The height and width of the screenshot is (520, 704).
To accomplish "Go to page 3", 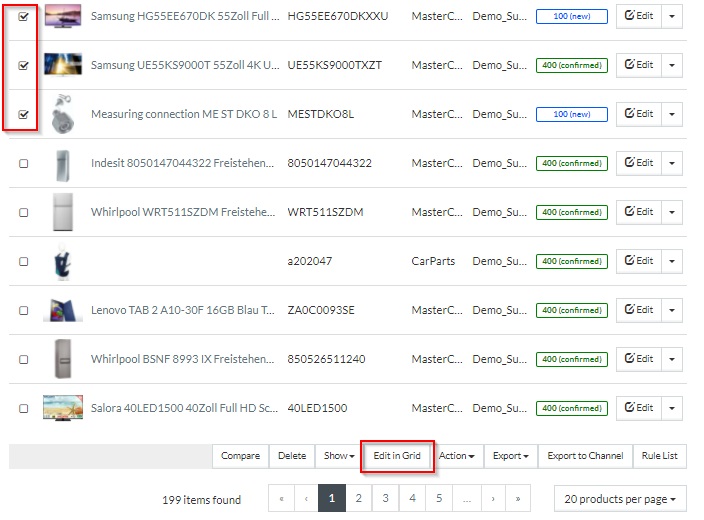I will (385, 498).
